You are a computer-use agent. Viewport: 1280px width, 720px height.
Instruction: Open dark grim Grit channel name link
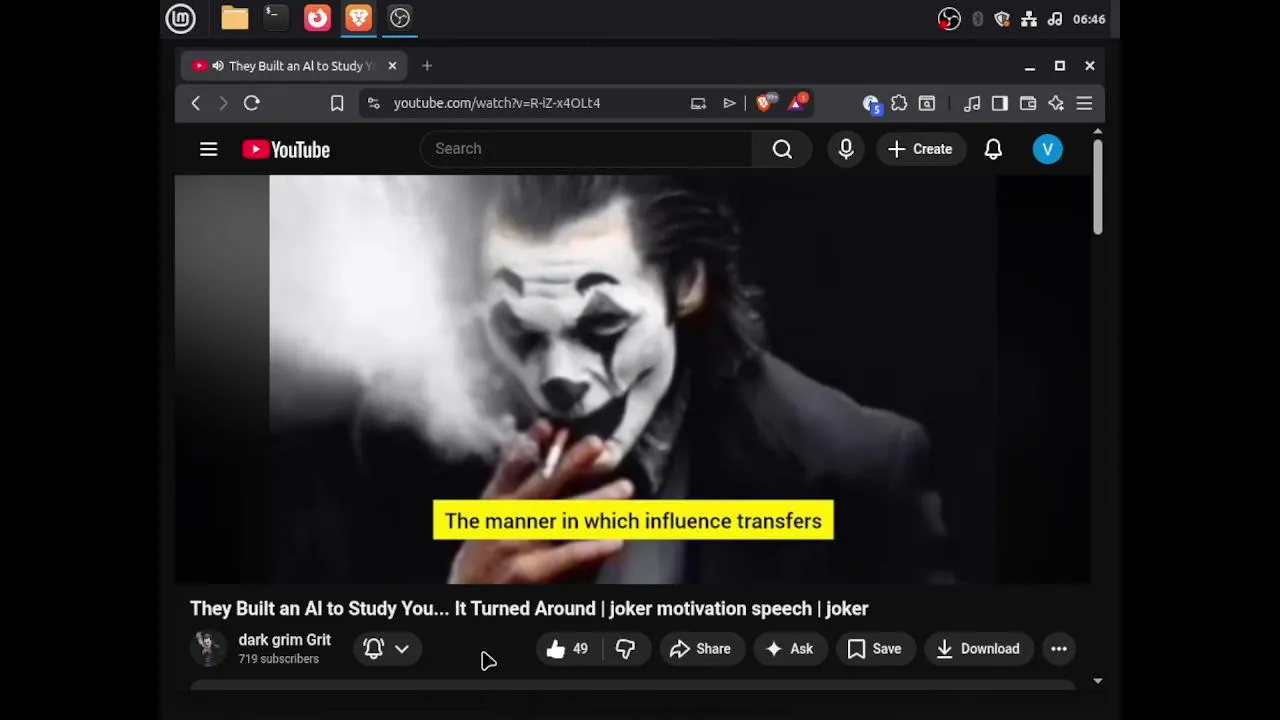click(x=284, y=640)
